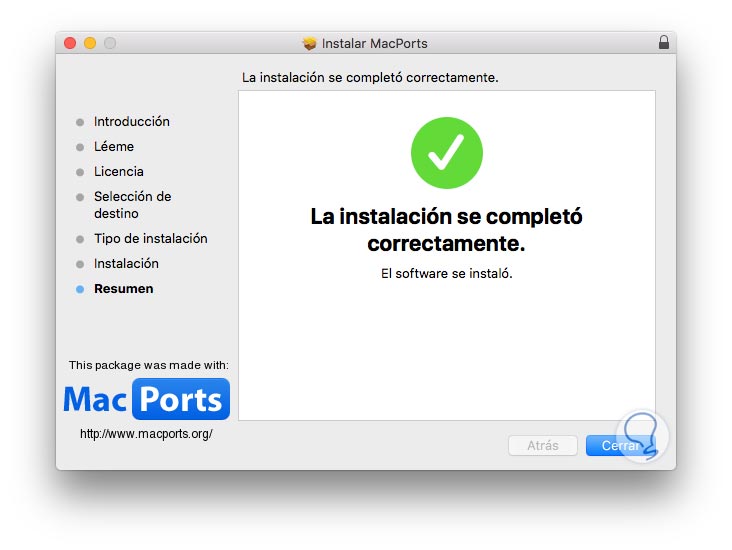Click the yellow minimize window button
732x550 pixels.
click(90, 43)
